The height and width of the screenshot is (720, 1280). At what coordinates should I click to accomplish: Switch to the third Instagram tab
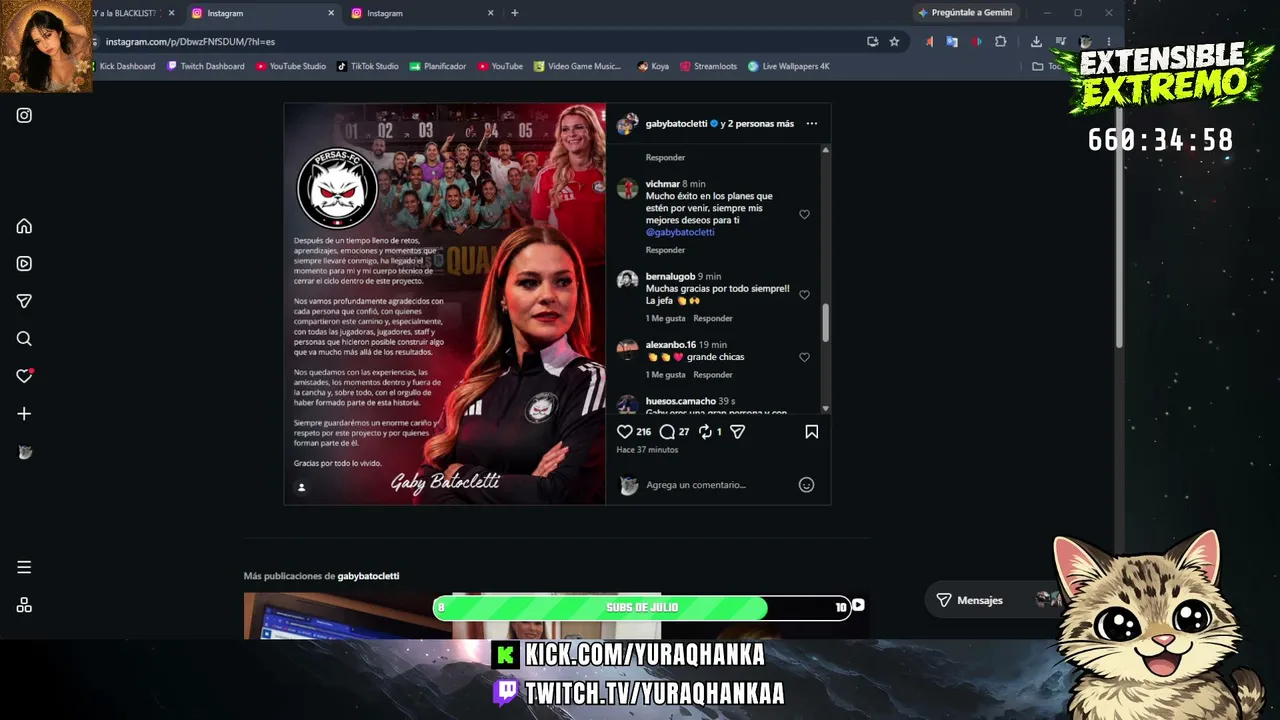click(422, 13)
